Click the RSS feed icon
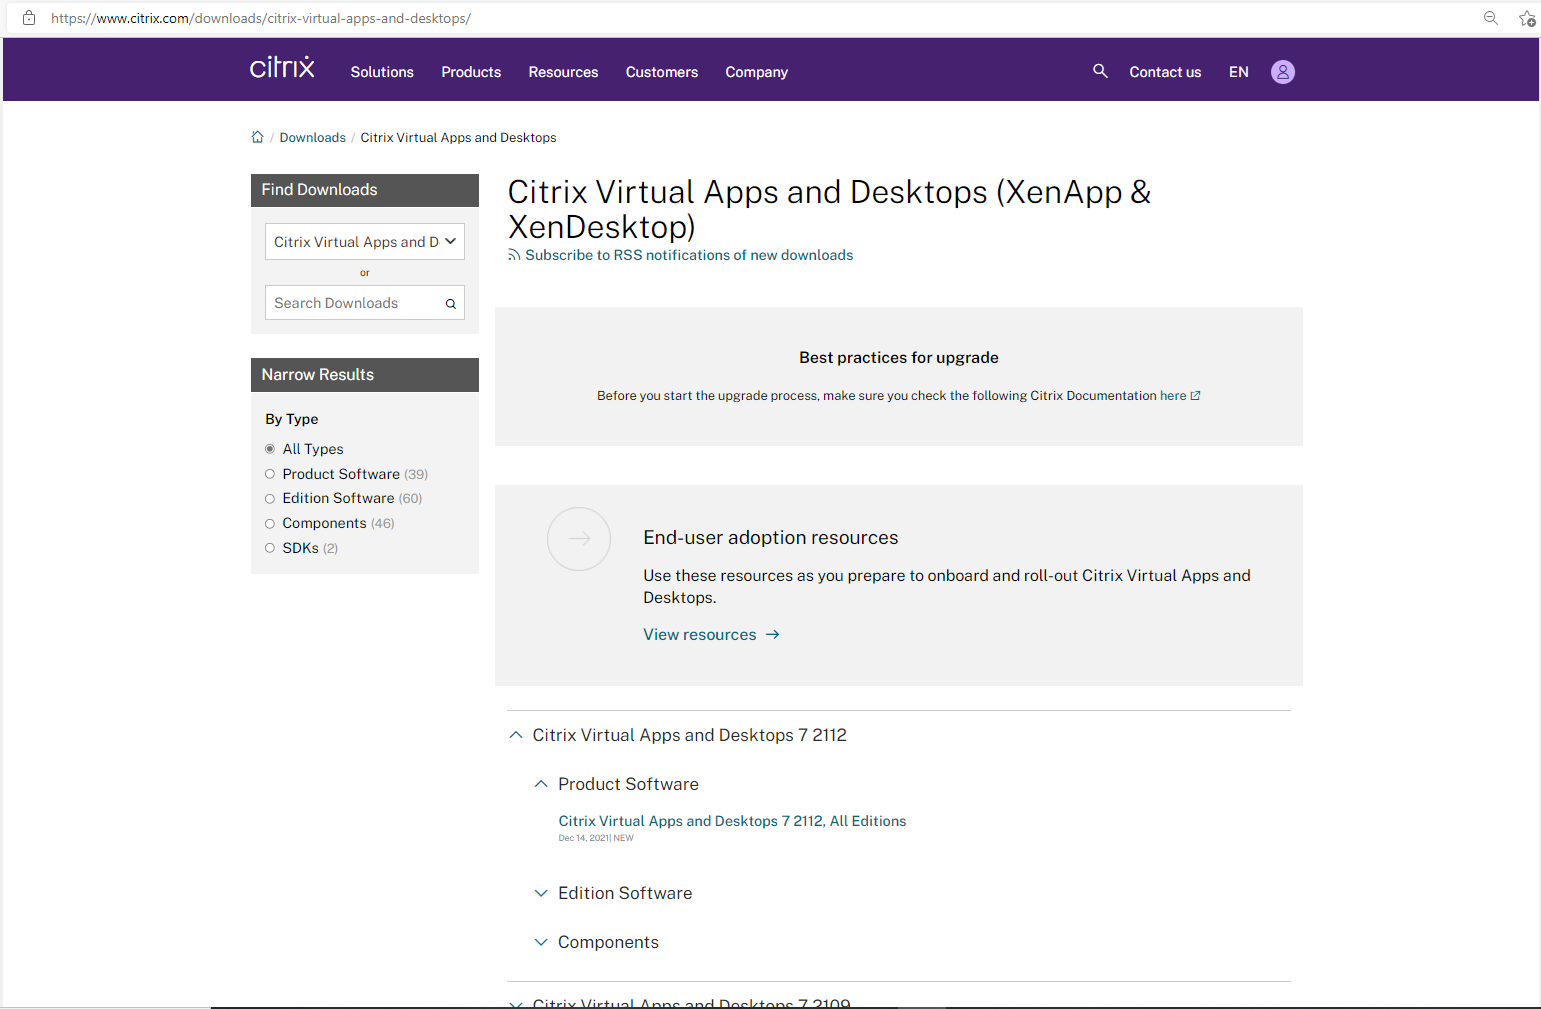 pos(514,255)
